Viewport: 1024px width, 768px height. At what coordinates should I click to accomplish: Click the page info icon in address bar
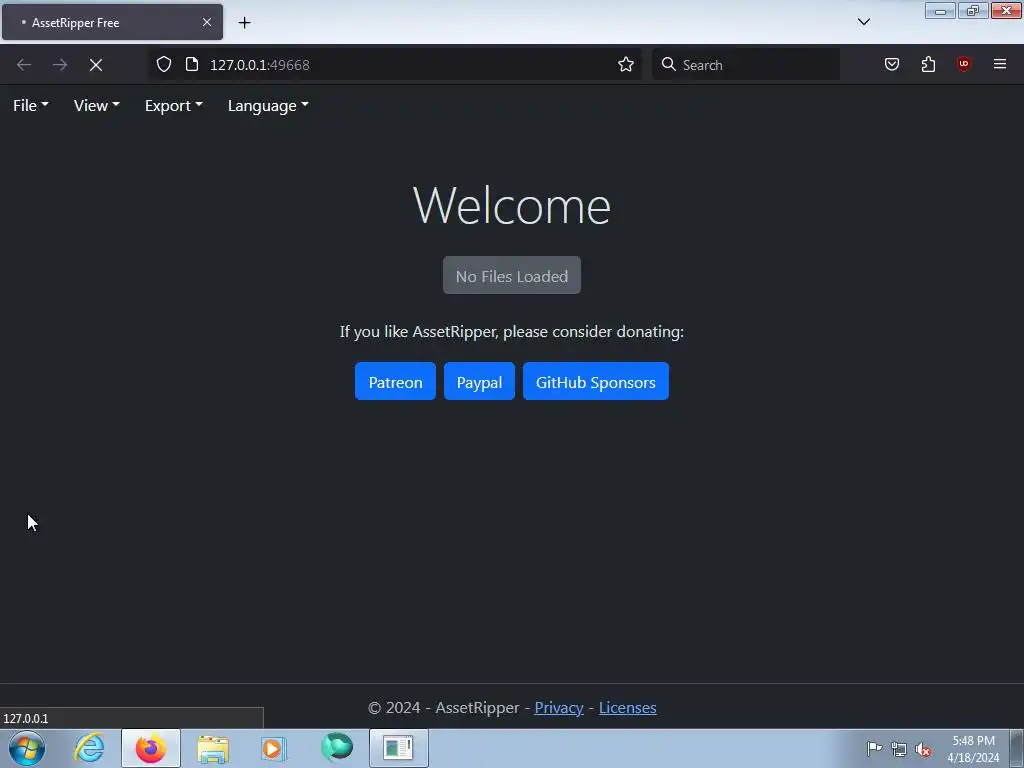click(x=192, y=65)
